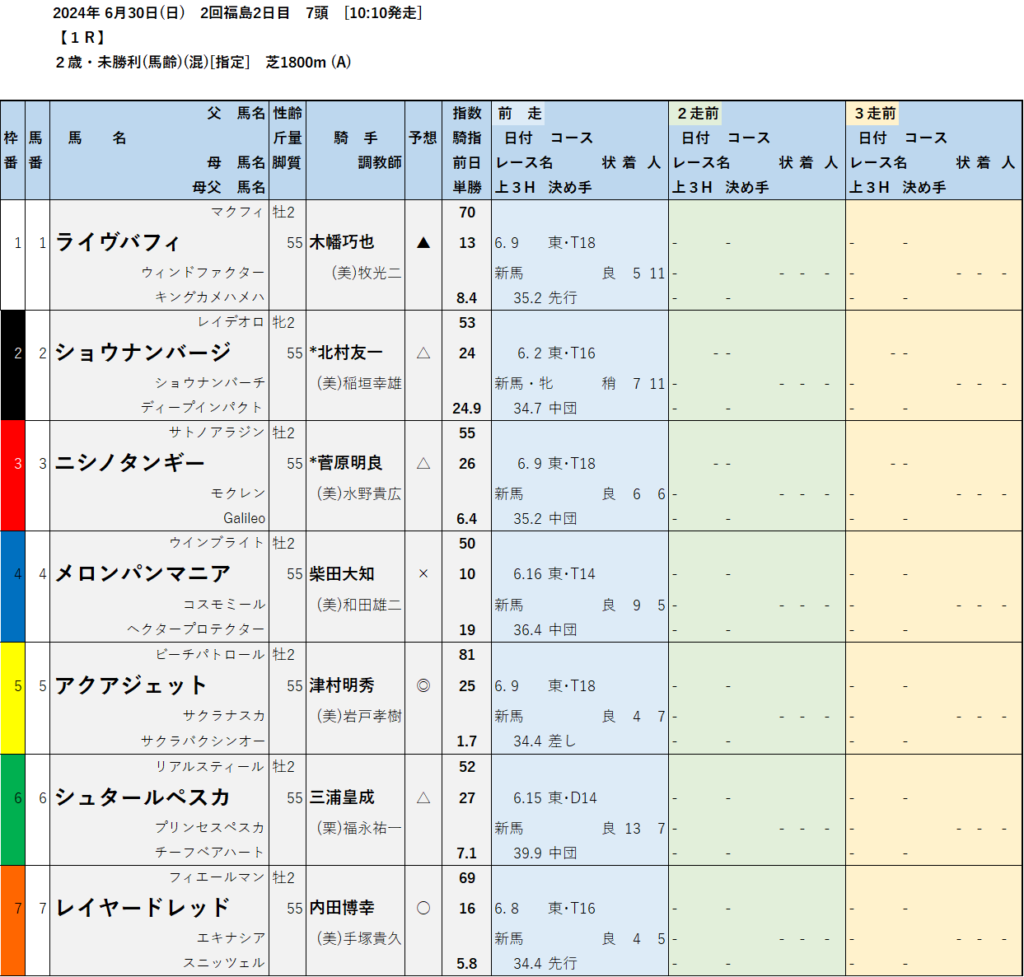Screen dimensions: 1024x977
Task: Click the △ prediction mark for シュタールペスカ
Action: point(423,797)
